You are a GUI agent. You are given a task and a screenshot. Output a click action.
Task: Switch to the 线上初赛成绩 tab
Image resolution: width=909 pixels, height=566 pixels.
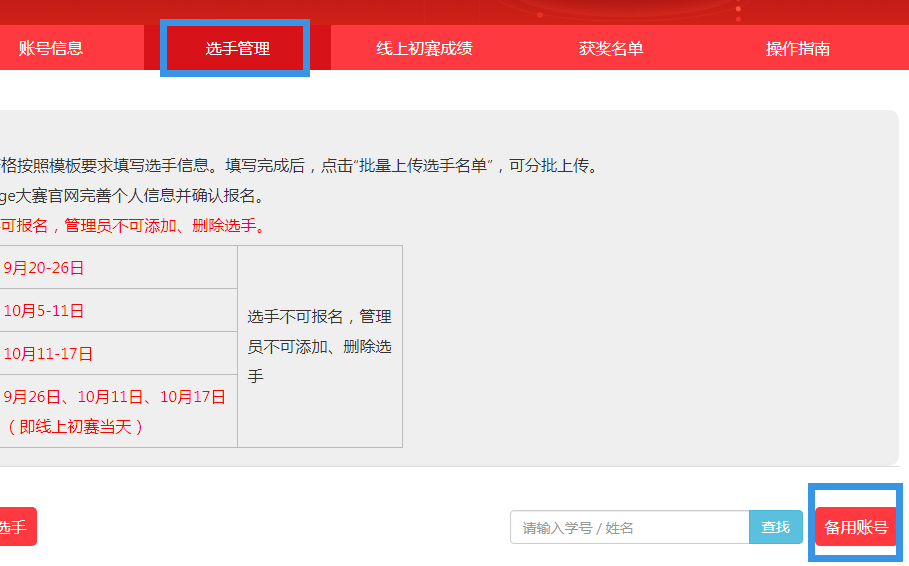424,48
